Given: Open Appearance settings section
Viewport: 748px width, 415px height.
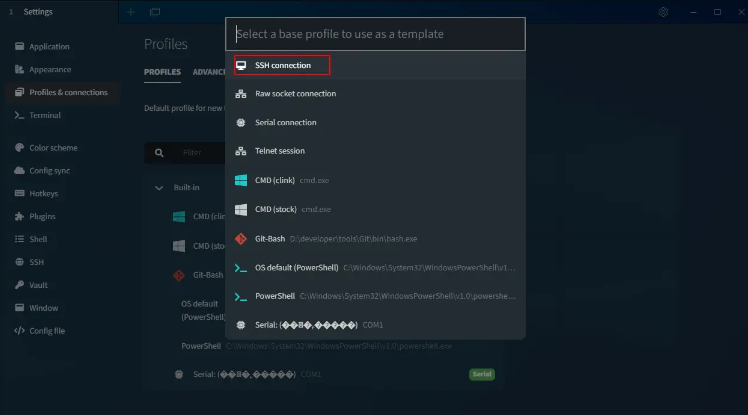Looking at the screenshot, I should click(62, 69).
